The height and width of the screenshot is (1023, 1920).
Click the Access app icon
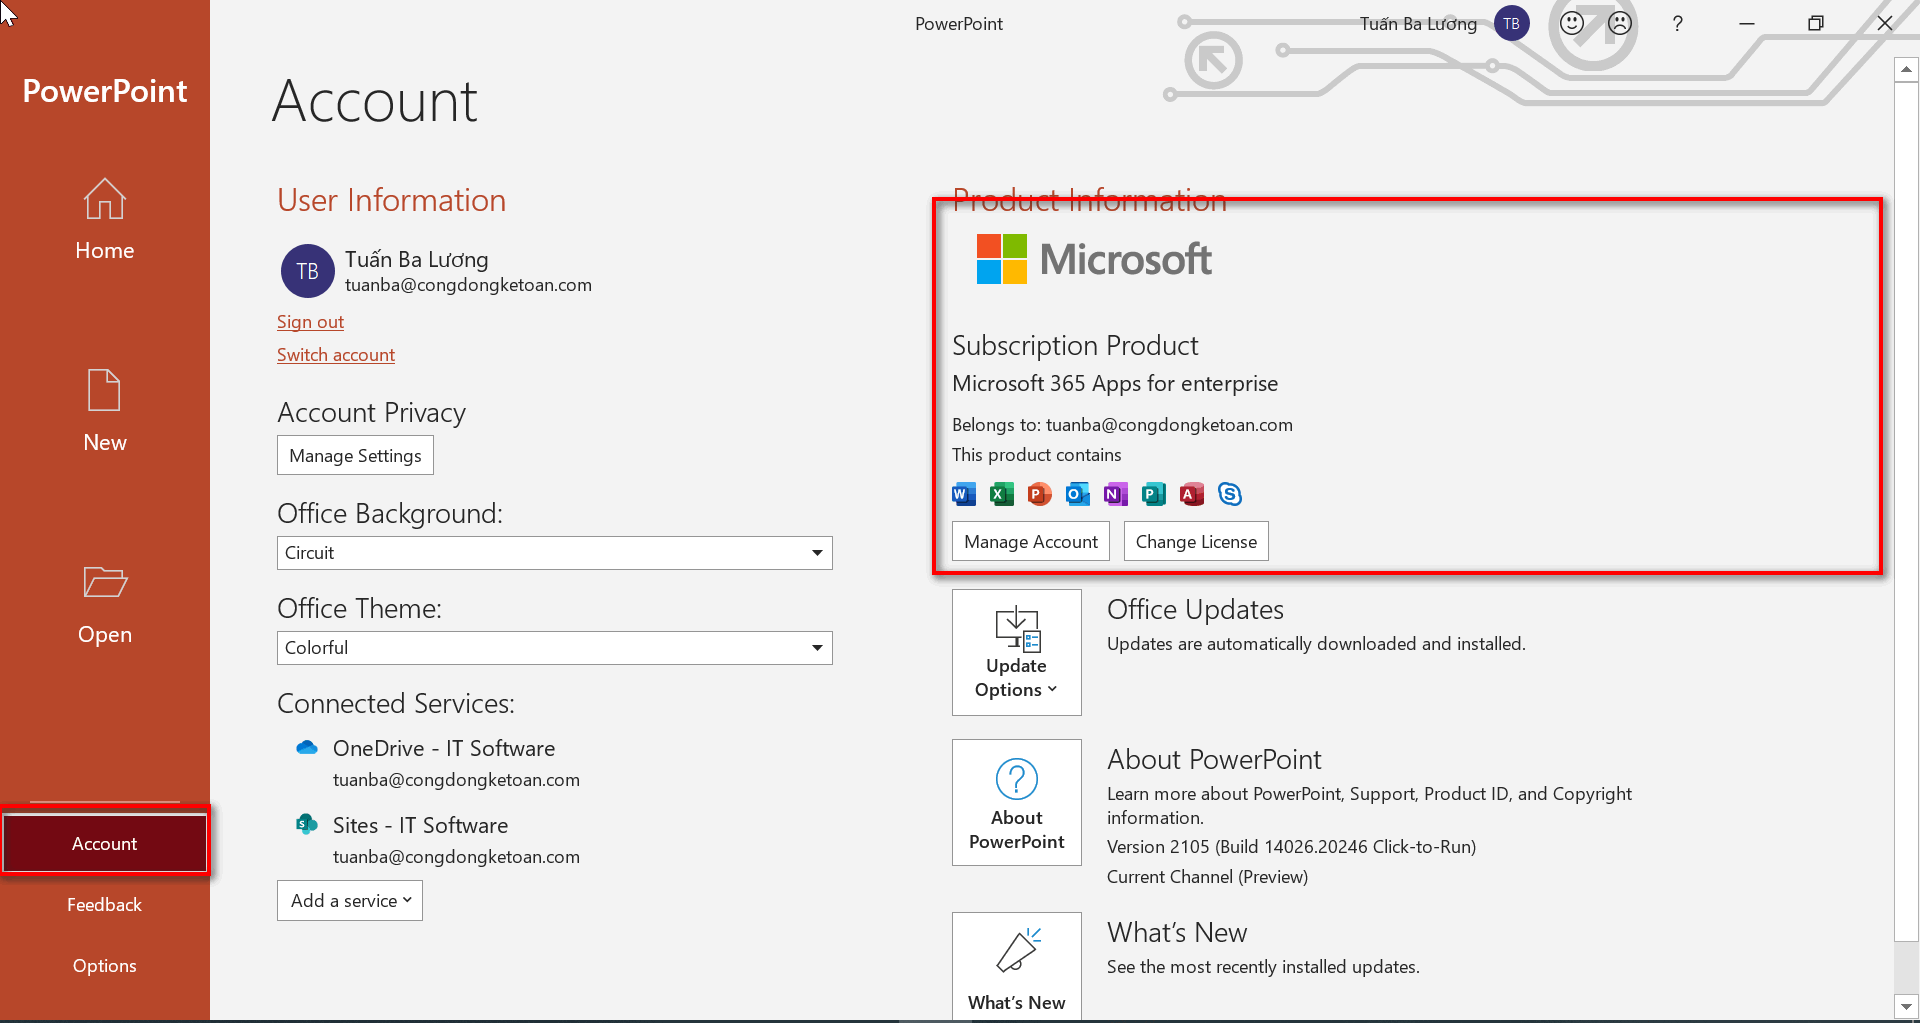[x=1192, y=494]
